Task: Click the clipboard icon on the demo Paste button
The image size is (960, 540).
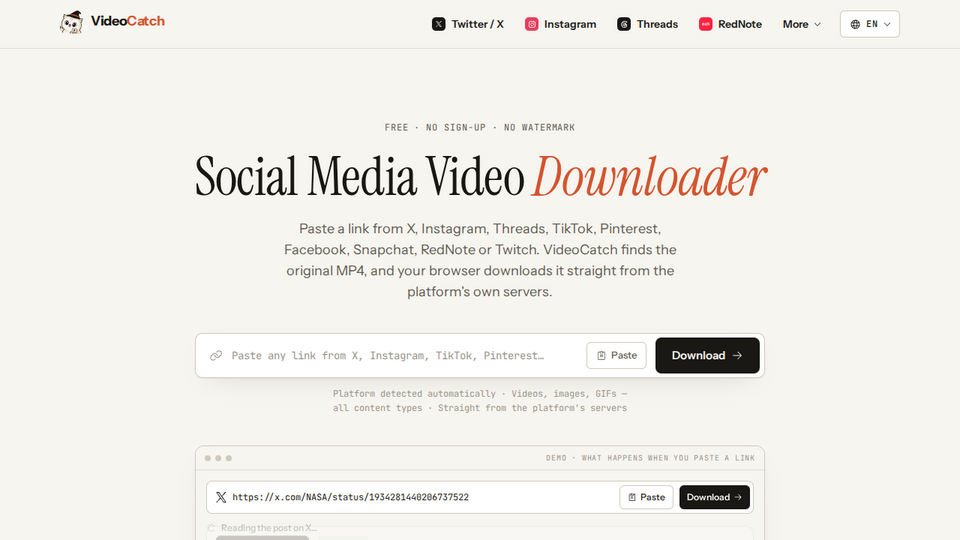Action: click(632, 497)
